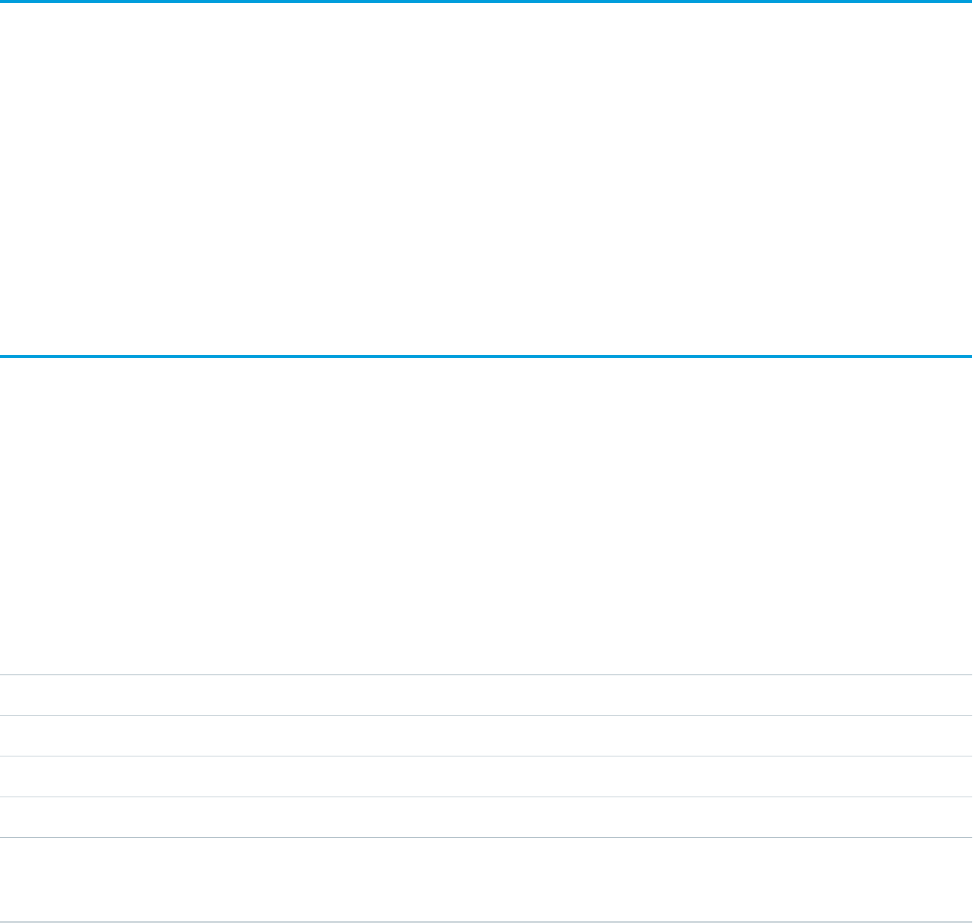The height and width of the screenshot is (923, 973).
Task: Click left end of last empty row
Action: pyautogui.click(x=12, y=817)
